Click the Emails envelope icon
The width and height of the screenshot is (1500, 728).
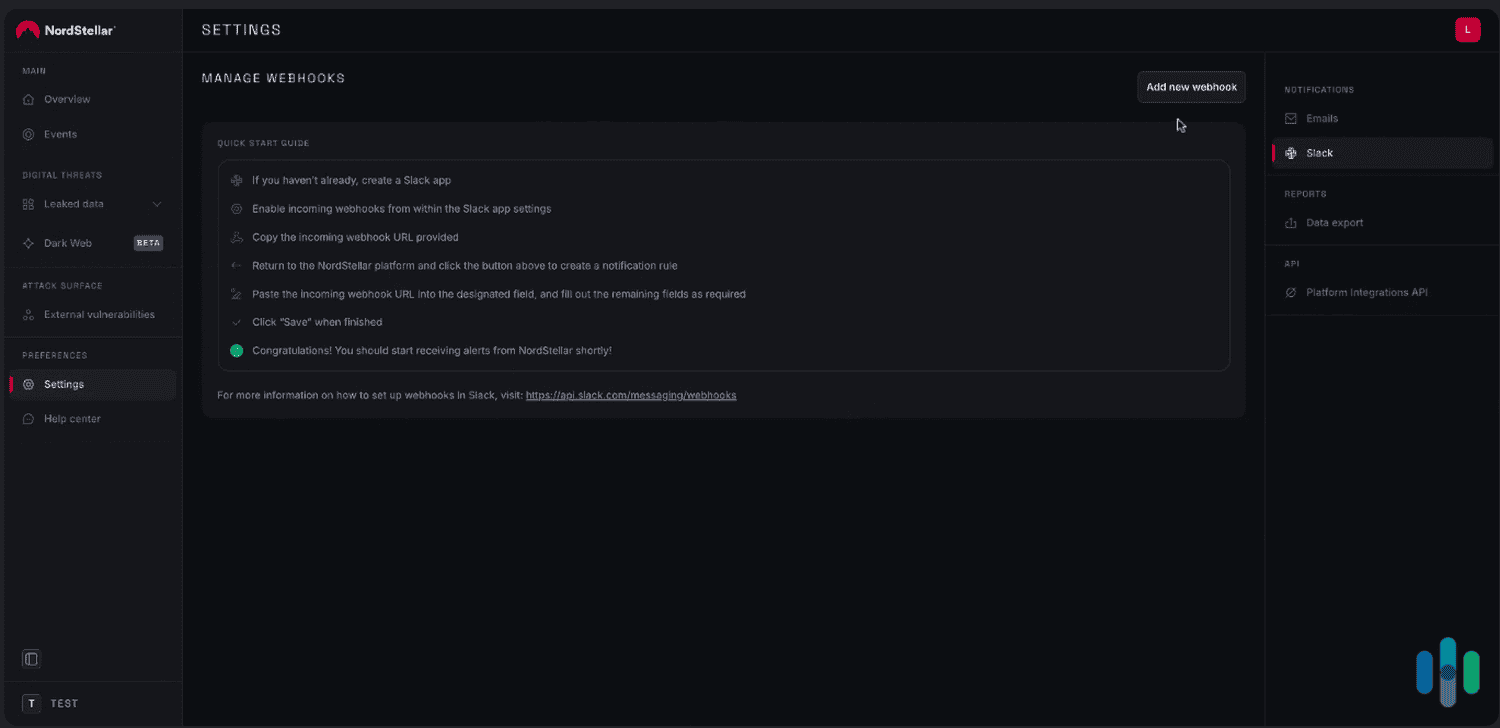[x=1291, y=118]
